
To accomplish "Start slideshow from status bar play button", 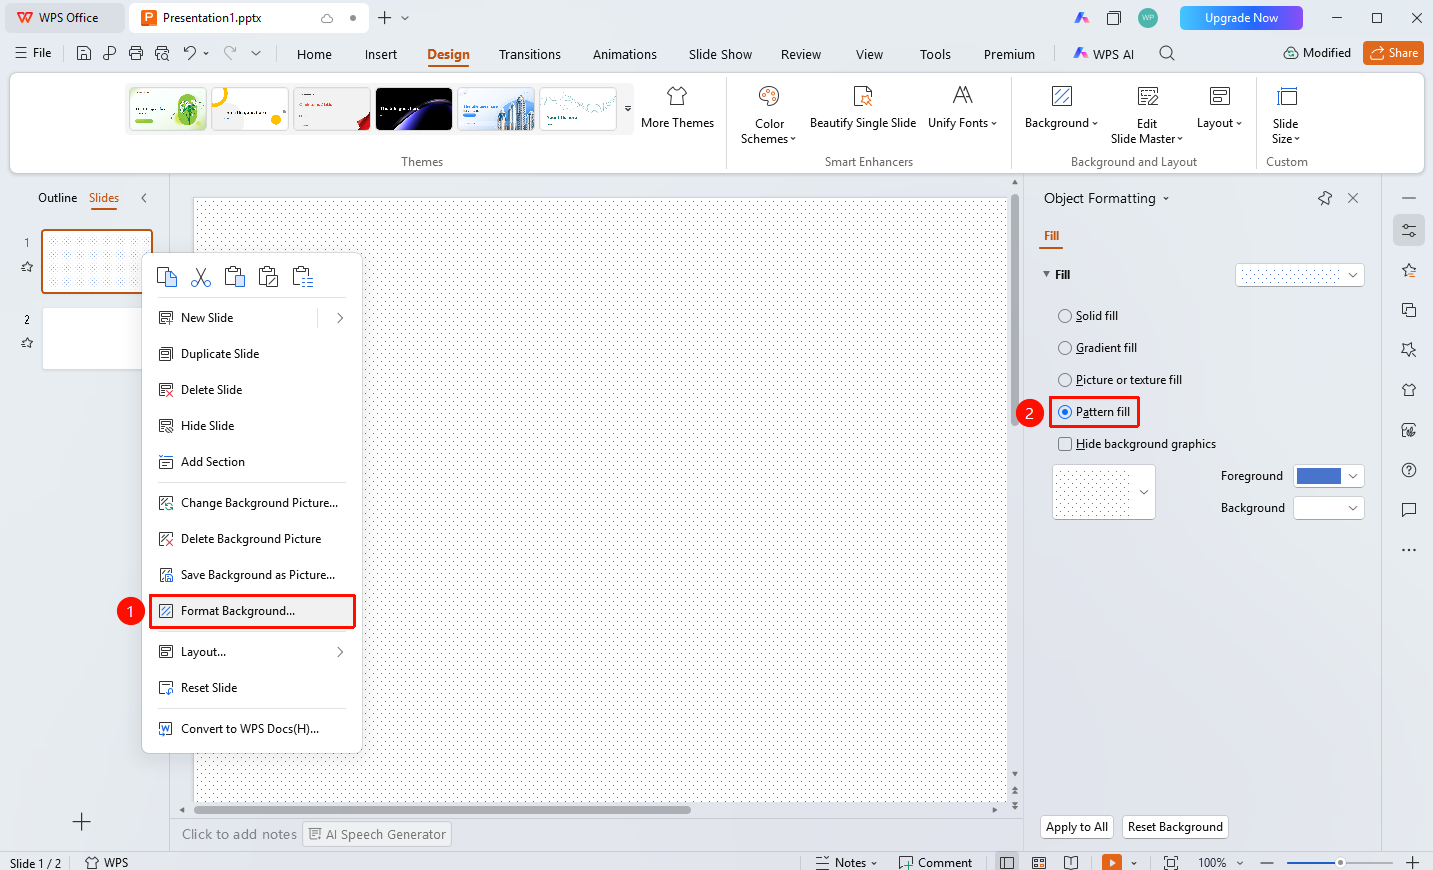I will [1111, 862].
